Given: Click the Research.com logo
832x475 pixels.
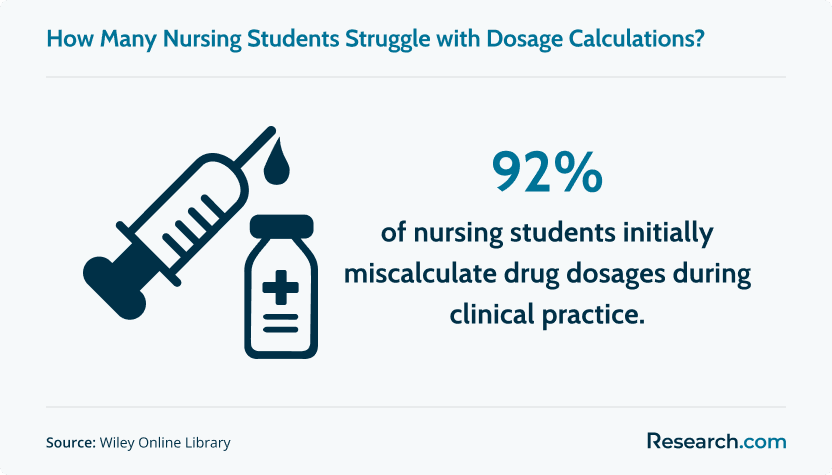Looking at the screenshot, I should (716, 441).
